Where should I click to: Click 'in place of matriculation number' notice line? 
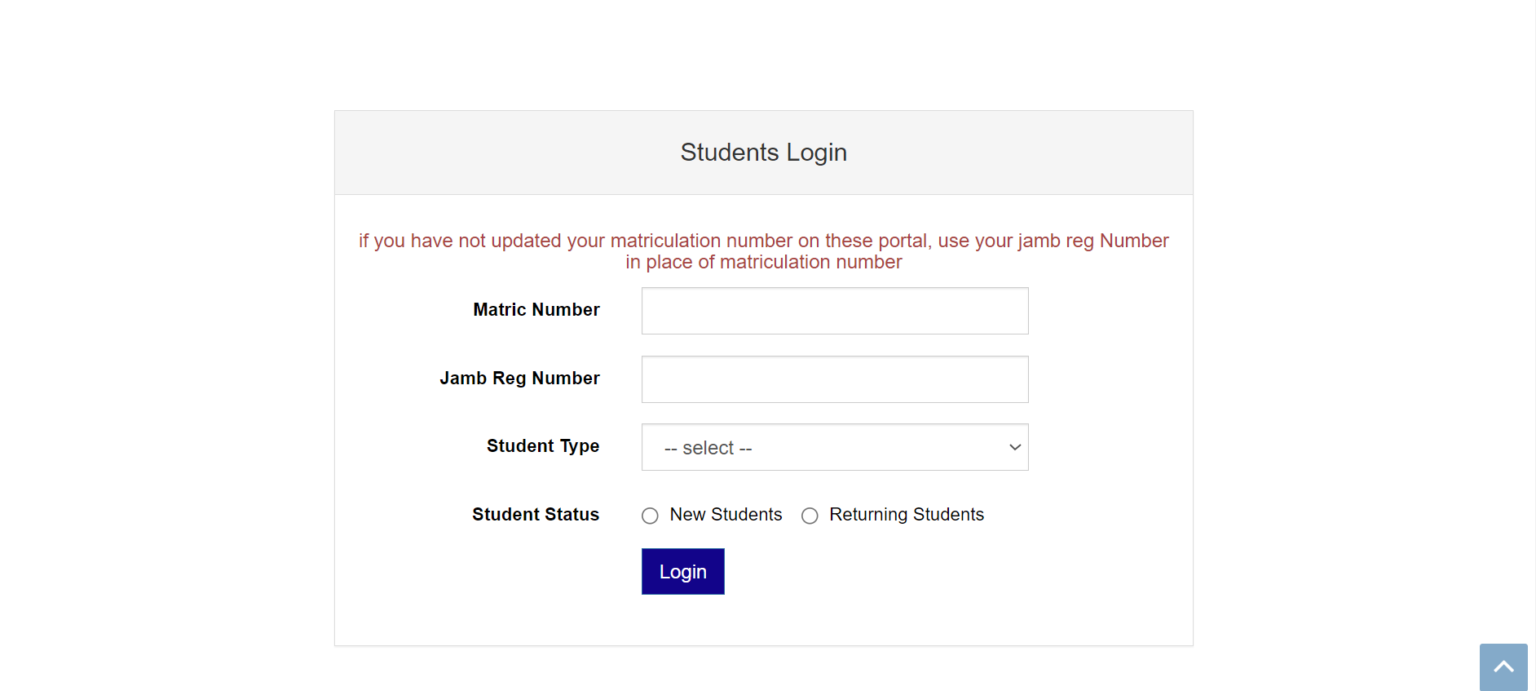(763, 262)
